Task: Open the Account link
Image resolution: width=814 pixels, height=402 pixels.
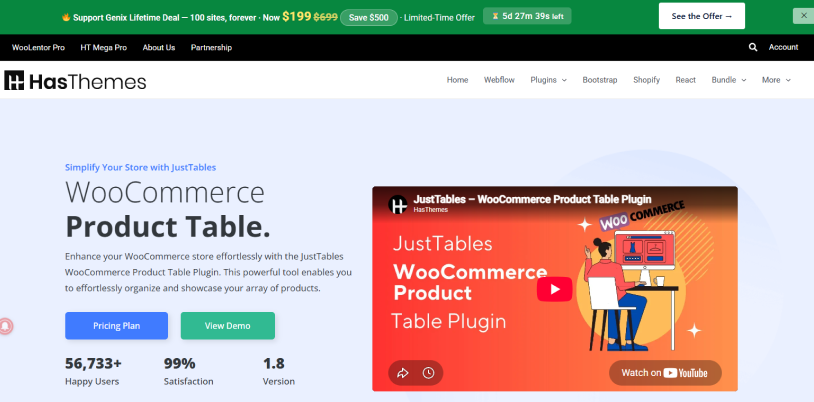Action: [783, 47]
